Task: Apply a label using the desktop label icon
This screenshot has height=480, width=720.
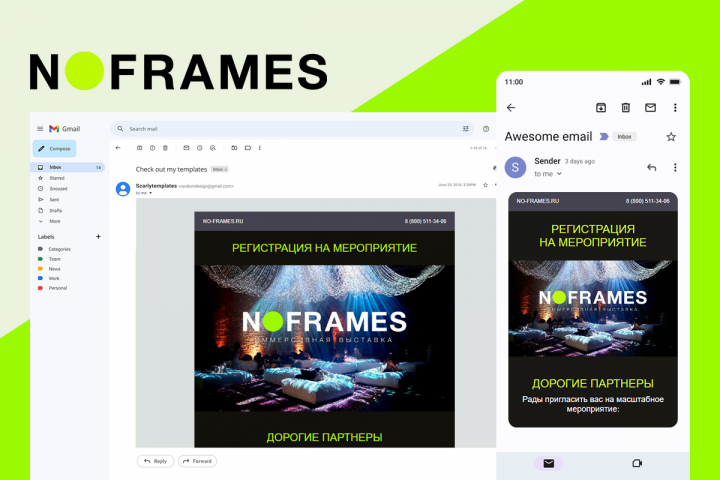Action: pyautogui.click(x=248, y=148)
